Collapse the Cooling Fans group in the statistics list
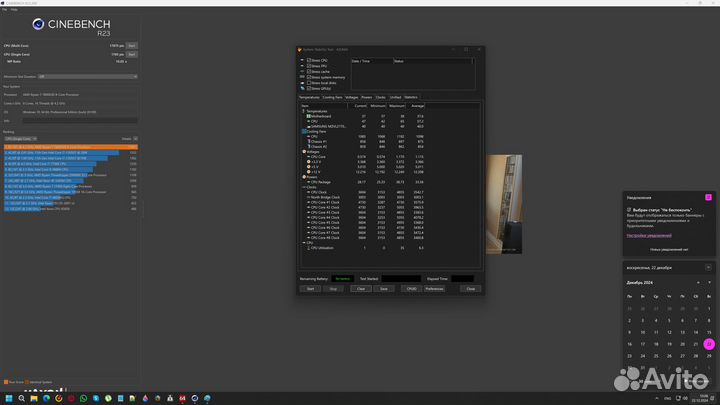This screenshot has width=720, height=405. tap(304, 131)
